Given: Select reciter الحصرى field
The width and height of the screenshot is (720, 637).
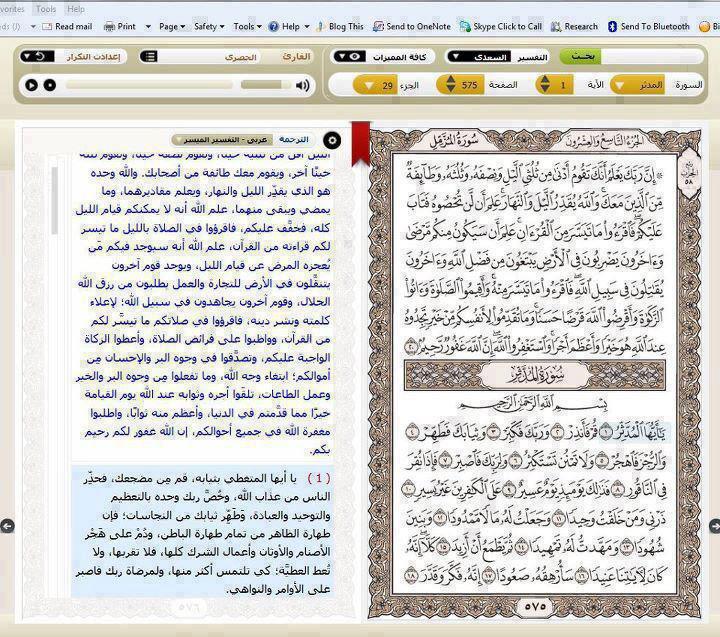Looking at the screenshot, I should point(241,57).
